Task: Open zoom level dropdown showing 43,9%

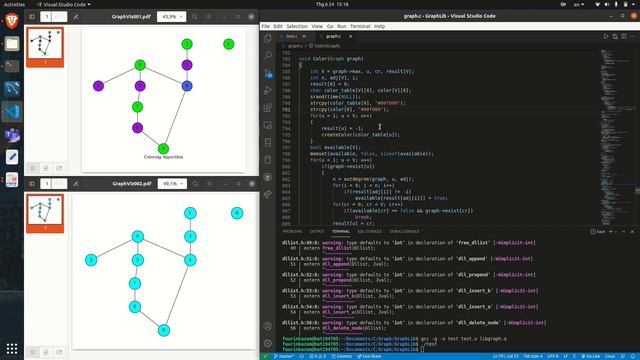Action: 171,17
